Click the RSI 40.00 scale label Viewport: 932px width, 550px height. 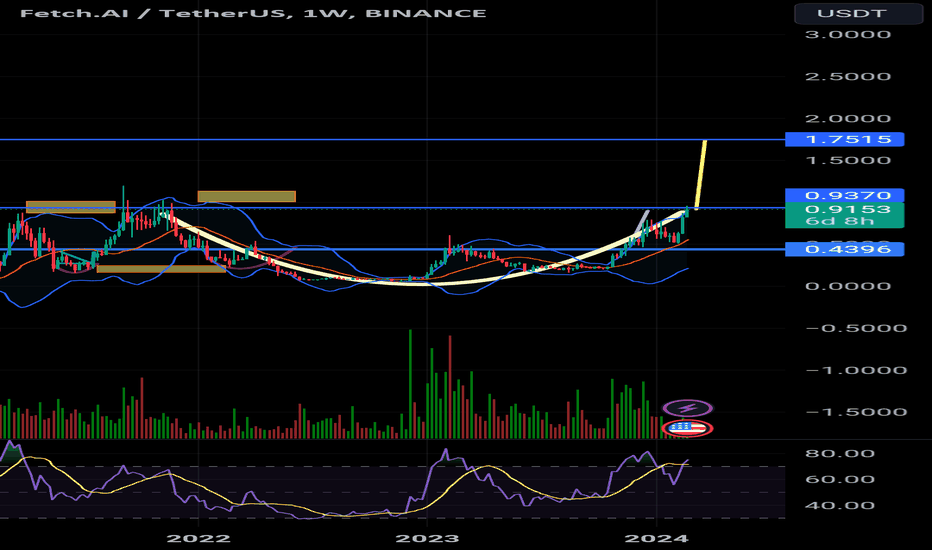pos(839,505)
